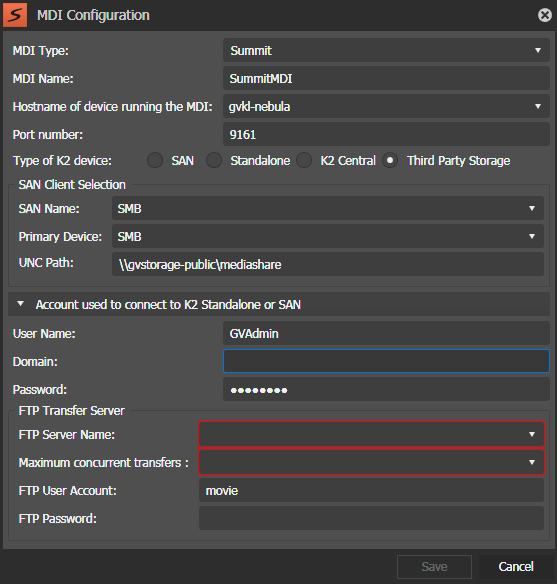Viewport: 557px width, 584px height.
Task: Click the 'Maximum concurrent transfers :' label
Action: (x=104, y=463)
